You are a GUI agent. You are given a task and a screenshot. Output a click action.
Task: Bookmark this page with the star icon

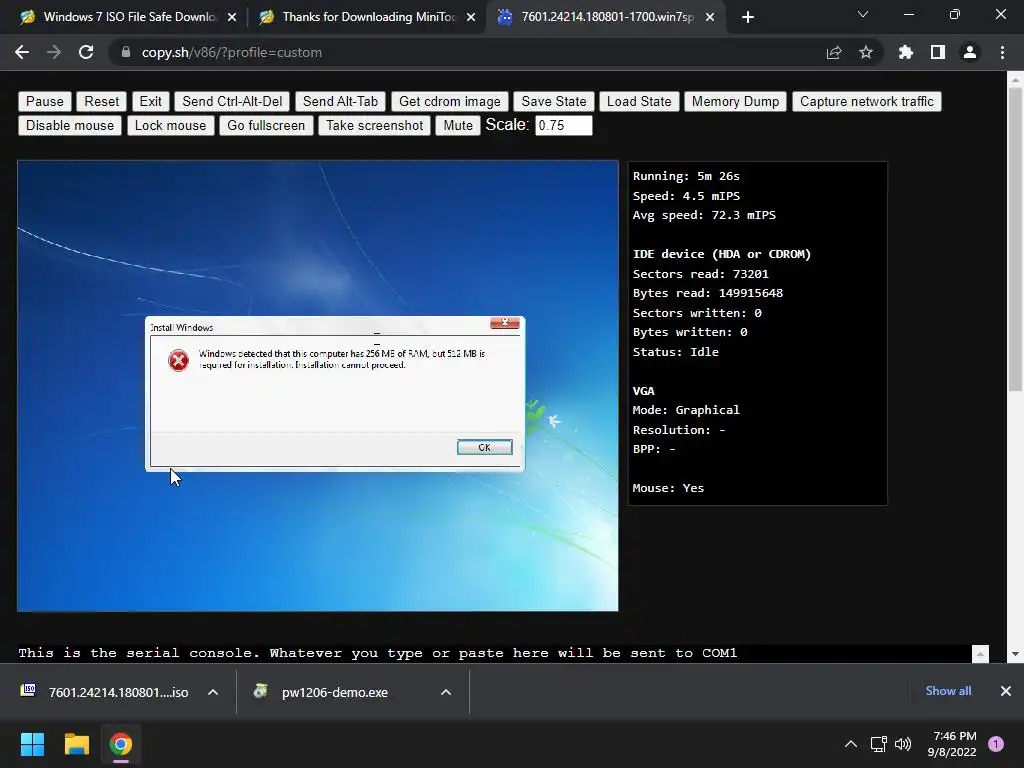(x=866, y=52)
